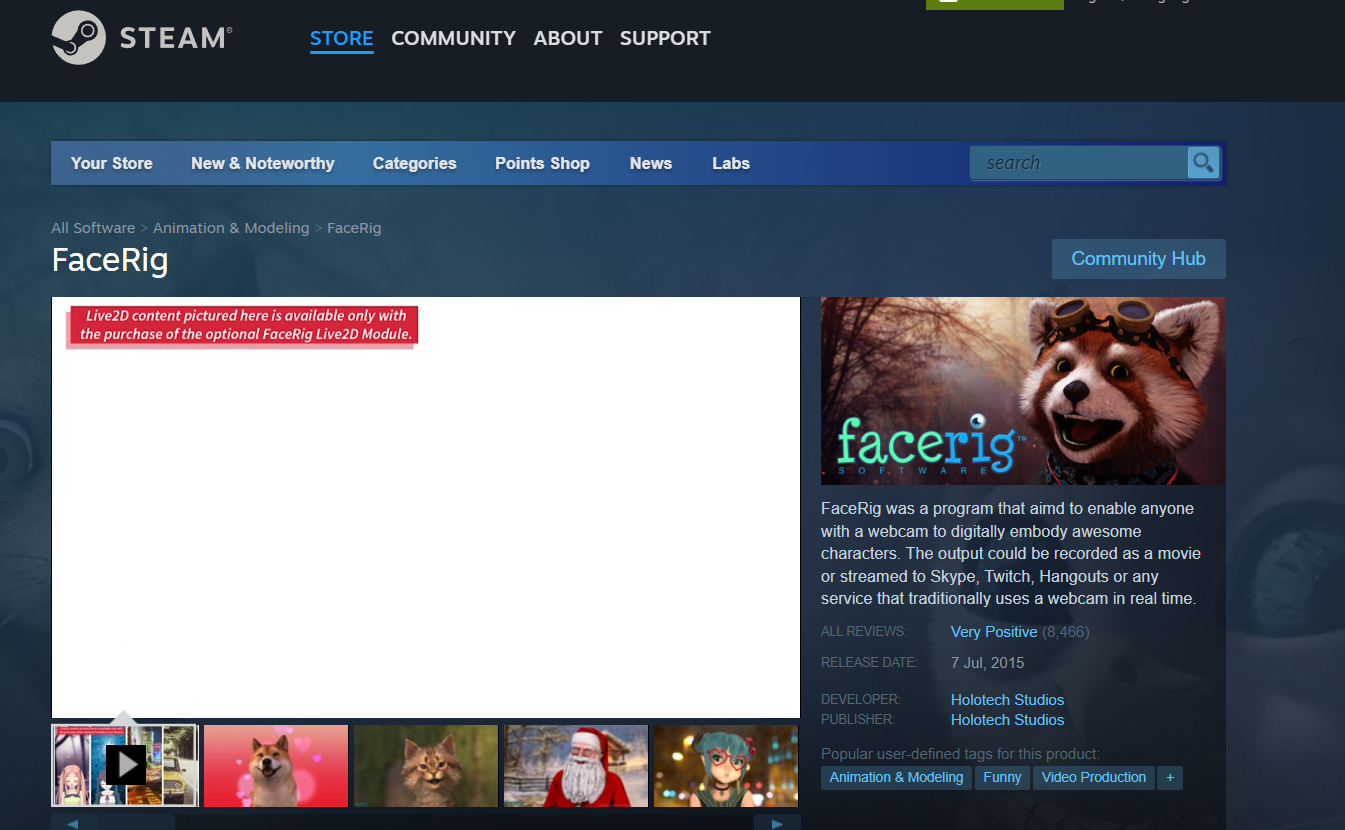Image resolution: width=1345 pixels, height=830 pixels.
Task: Open the Your Store tab
Action: pos(112,163)
